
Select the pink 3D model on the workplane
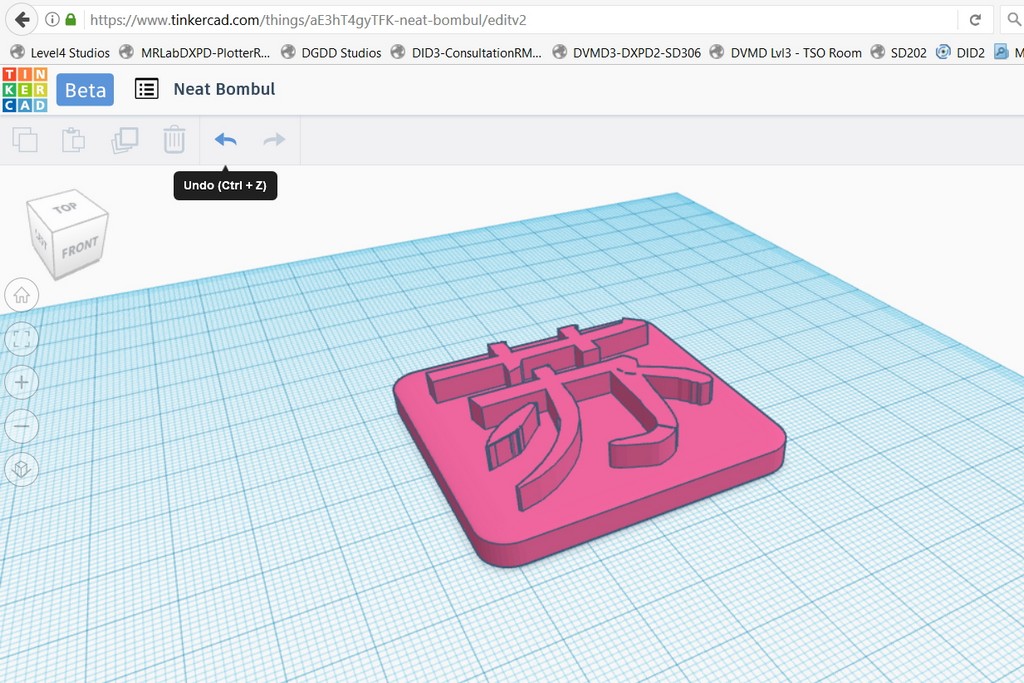click(x=588, y=443)
